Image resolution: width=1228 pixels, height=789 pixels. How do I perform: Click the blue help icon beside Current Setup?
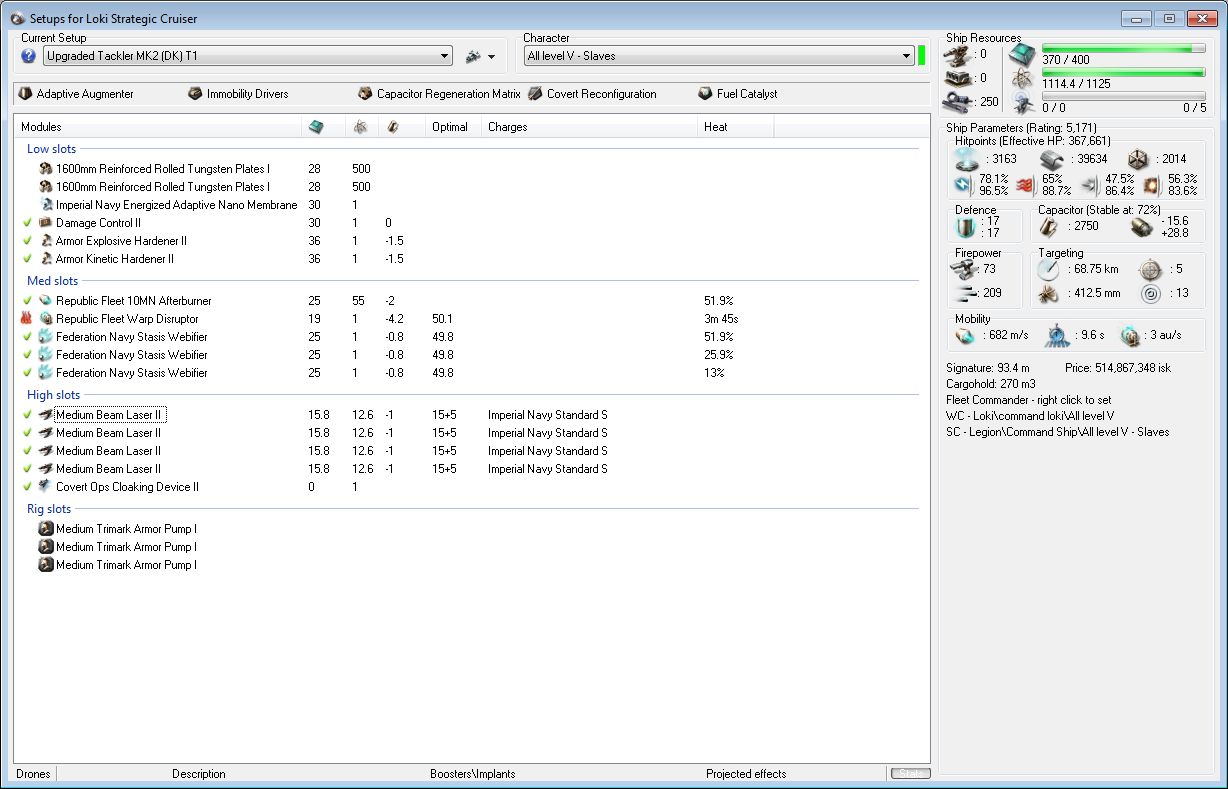(28, 56)
